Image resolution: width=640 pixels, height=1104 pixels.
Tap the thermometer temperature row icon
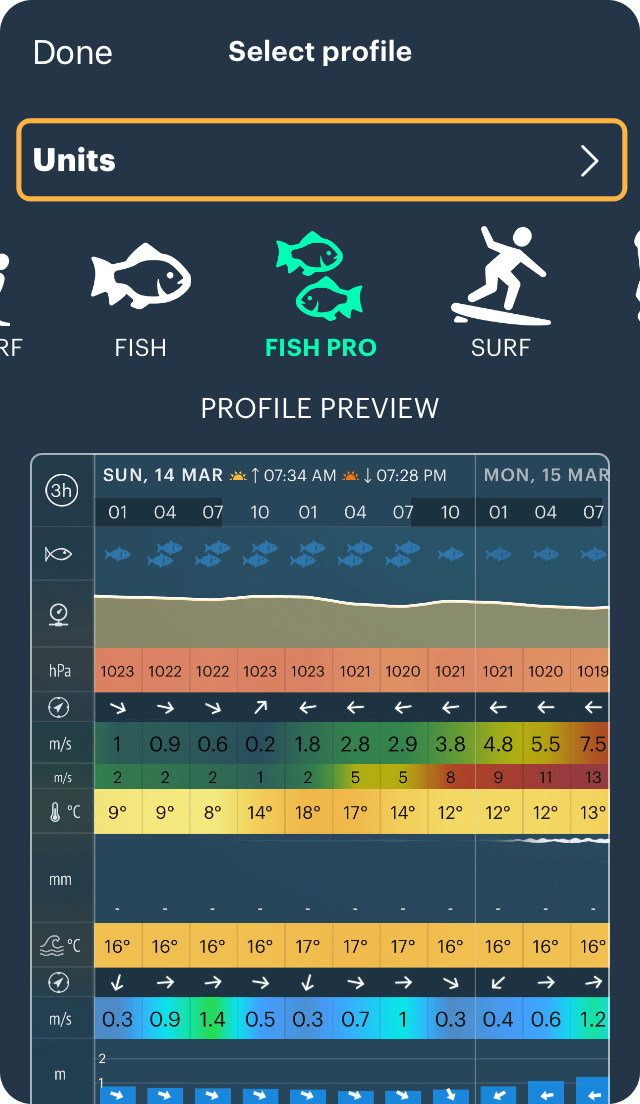(x=62, y=812)
